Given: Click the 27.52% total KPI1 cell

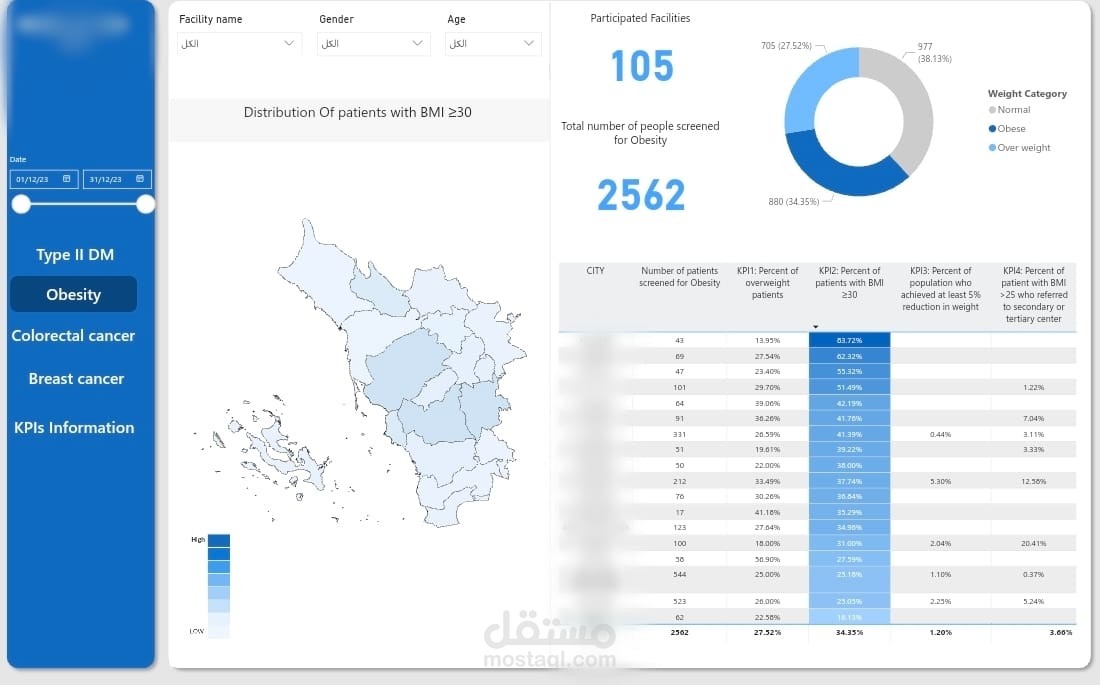Looking at the screenshot, I should 767,632.
